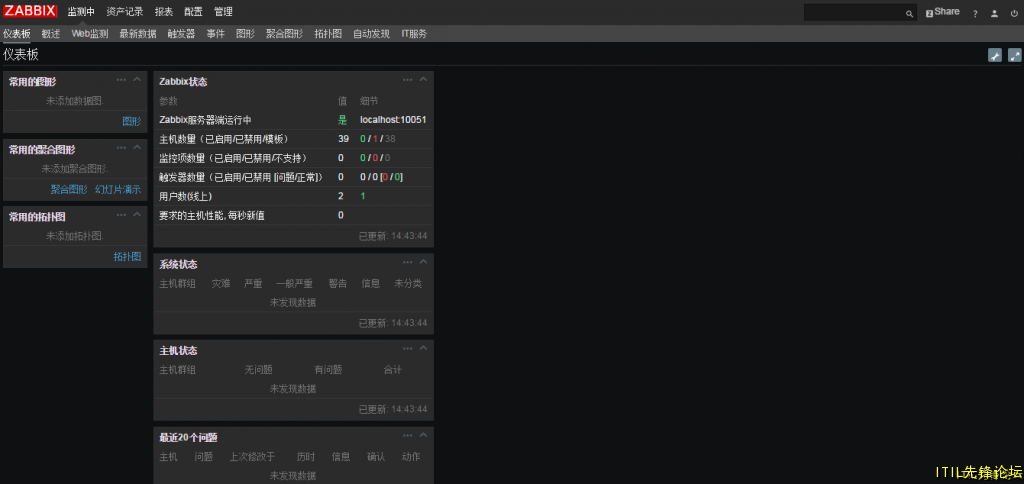The height and width of the screenshot is (484, 1024).
Task: Switch to the 概述 submenu tab
Action: (x=51, y=34)
